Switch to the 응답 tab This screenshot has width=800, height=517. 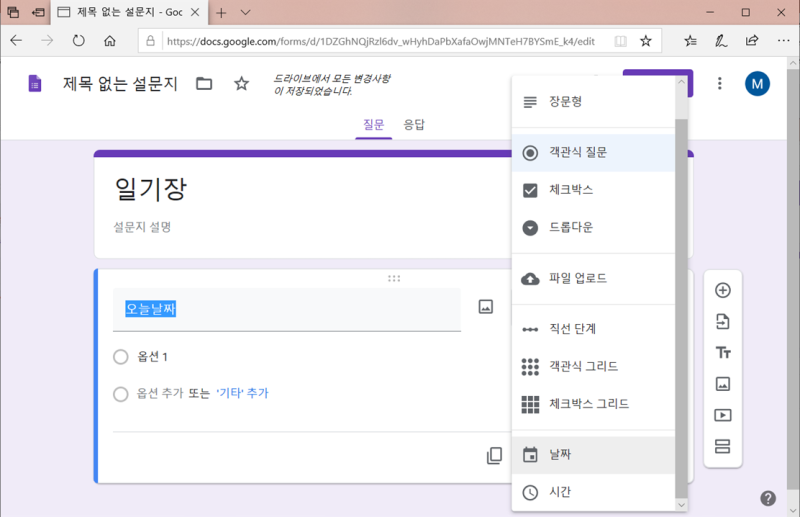coord(414,125)
